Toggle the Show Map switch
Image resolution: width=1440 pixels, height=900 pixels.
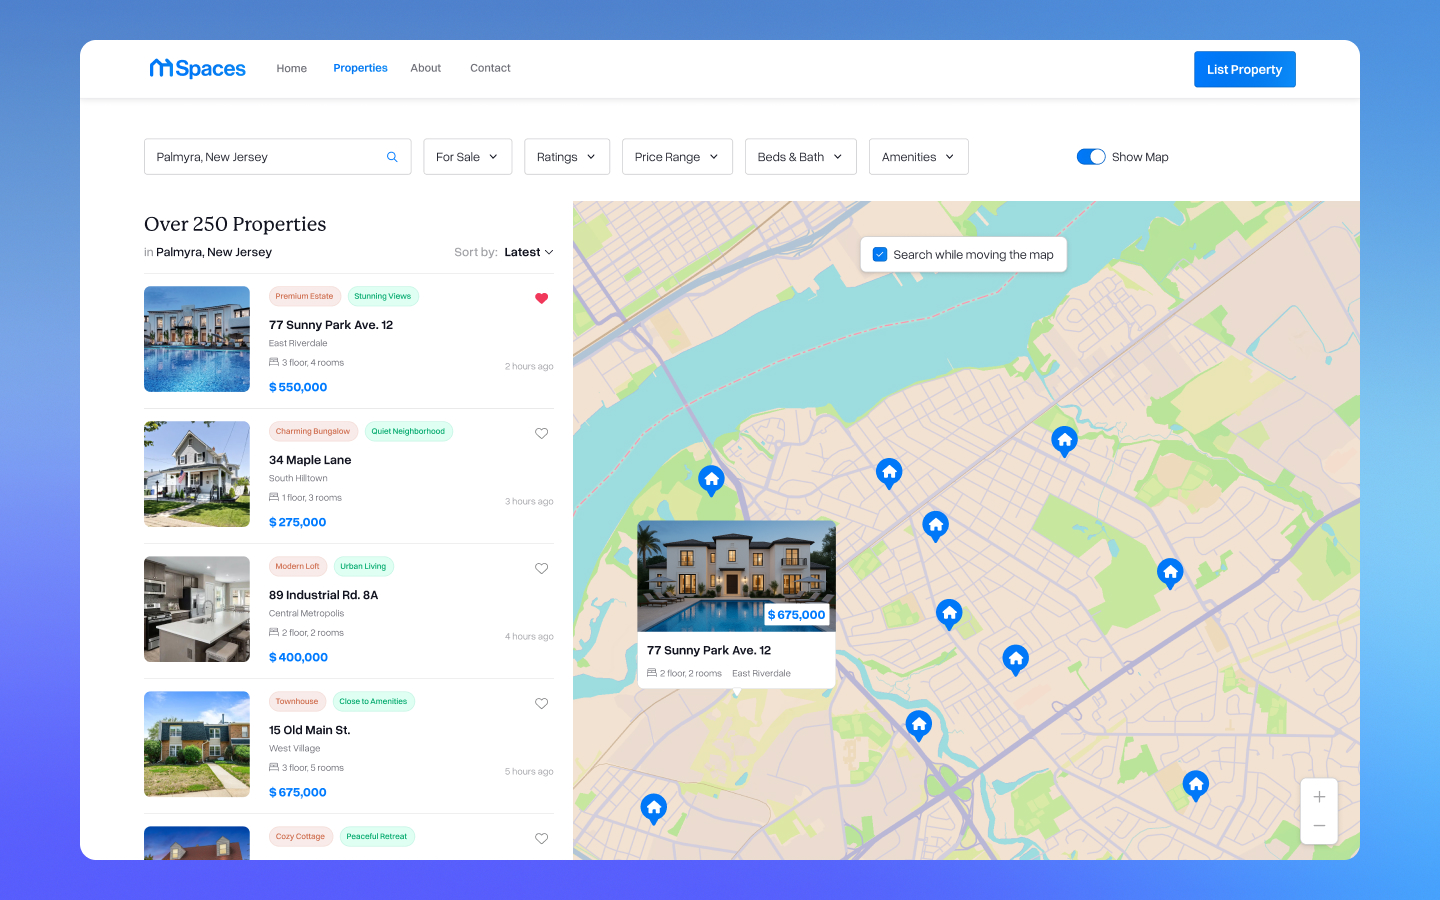pos(1091,157)
